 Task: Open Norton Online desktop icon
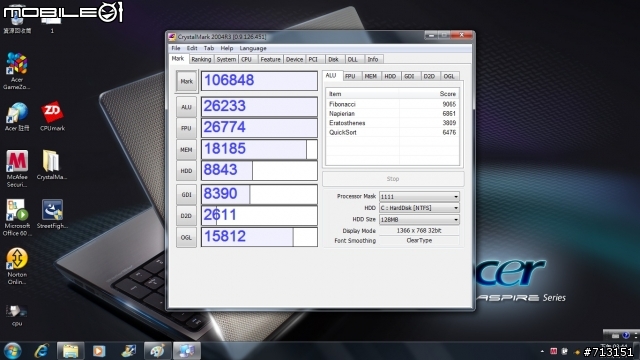[x=17, y=266]
